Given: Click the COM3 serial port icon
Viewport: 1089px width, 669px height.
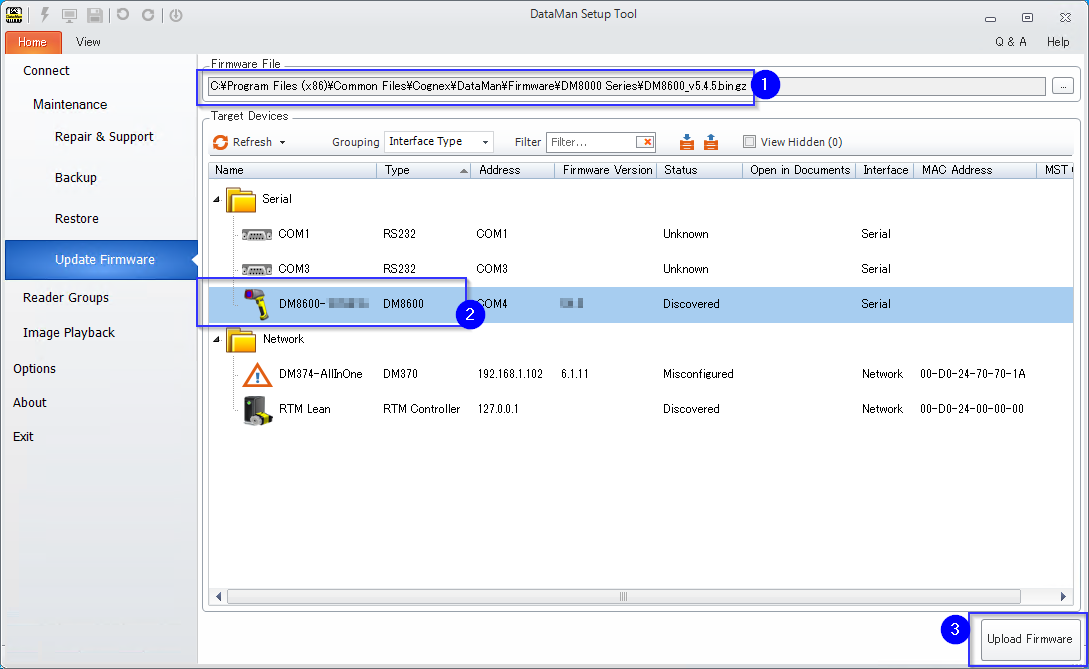Looking at the screenshot, I should point(256,270).
